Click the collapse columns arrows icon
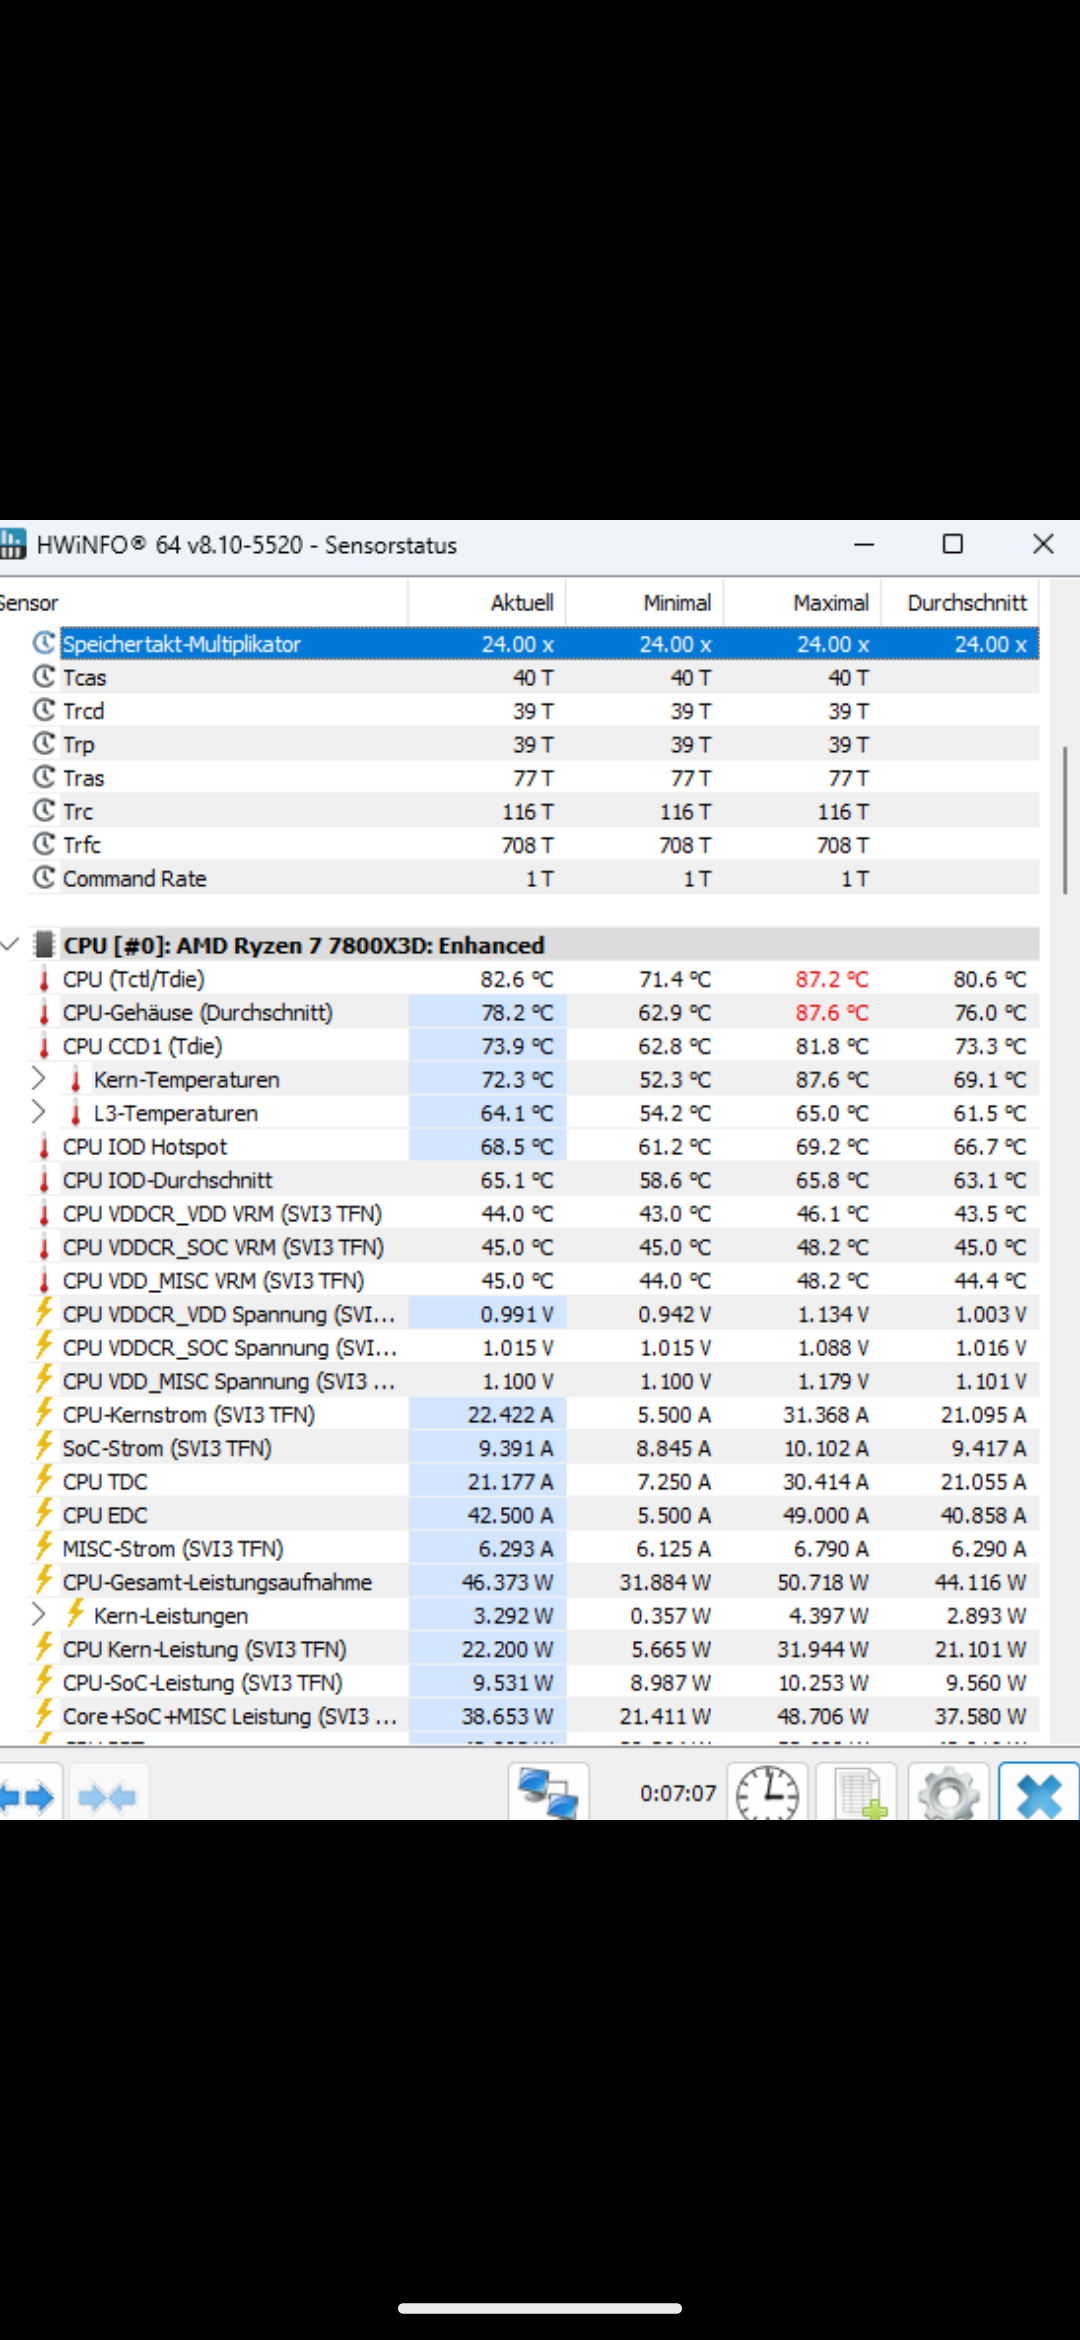Image resolution: width=1080 pixels, height=2340 pixels. click(107, 1797)
